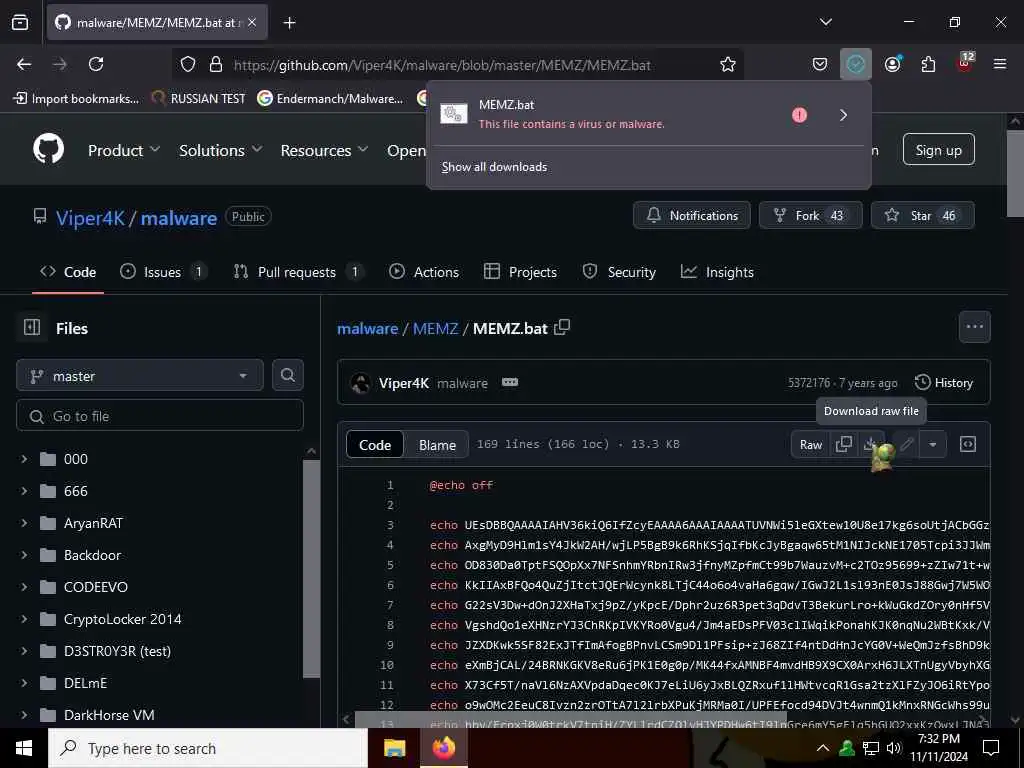Image resolution: width=1024 pixels, height=768 pixels.
Task: Open the Code repository tab
Action: pyautogui.click(x=68, y=272)
